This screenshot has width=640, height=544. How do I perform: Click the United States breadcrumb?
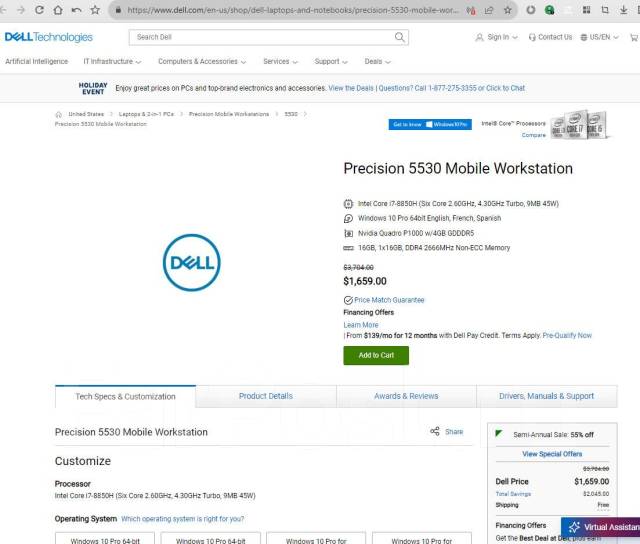coord(86,114)
